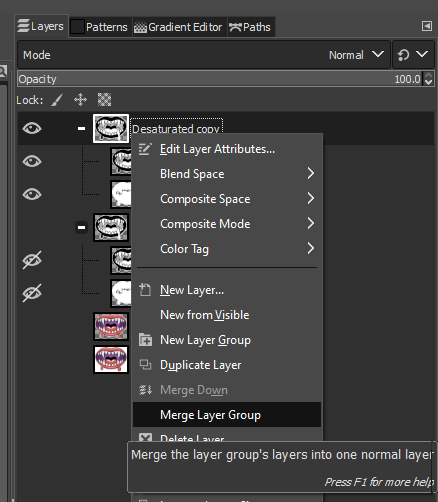Image resolution: width=438 pixels, height=502 pixels.
Task: Click the lock position move icon
Action: [80, 100]
